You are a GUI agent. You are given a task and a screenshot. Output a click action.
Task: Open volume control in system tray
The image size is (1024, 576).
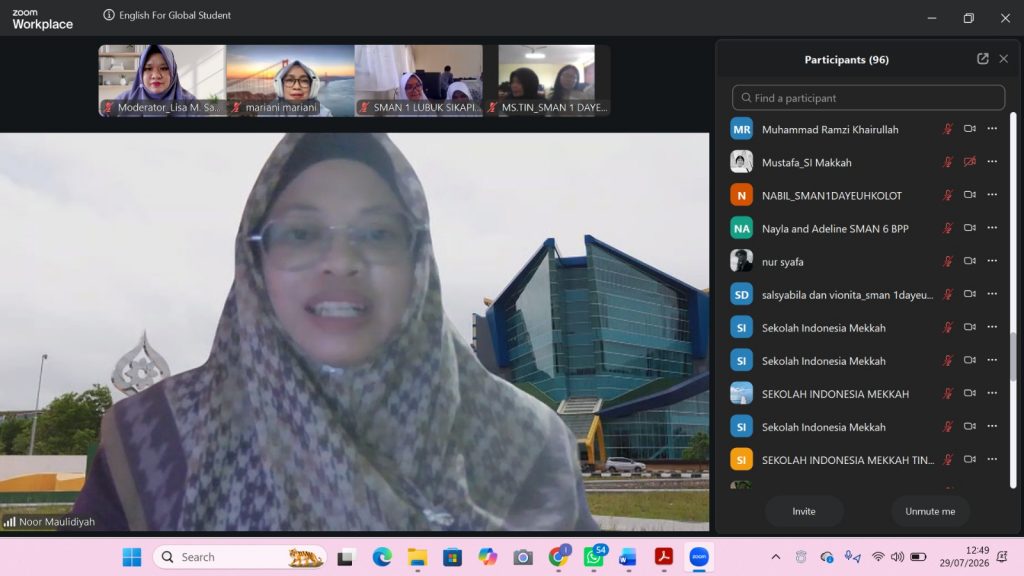[x=897, y=557]
